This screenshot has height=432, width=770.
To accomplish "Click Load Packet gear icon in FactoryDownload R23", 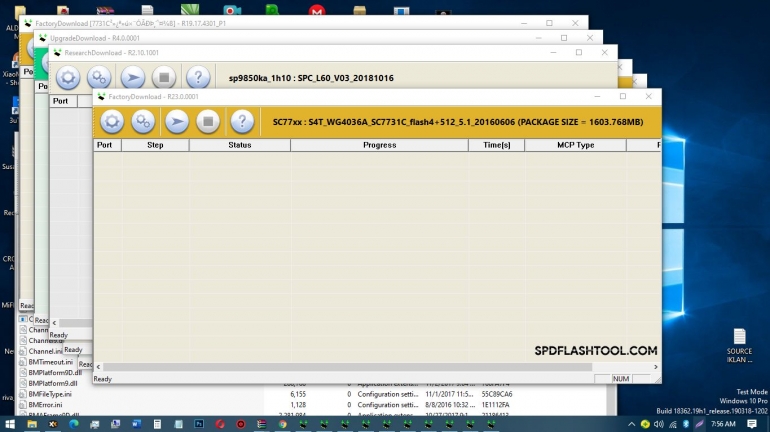I will [x=111, y=121].
